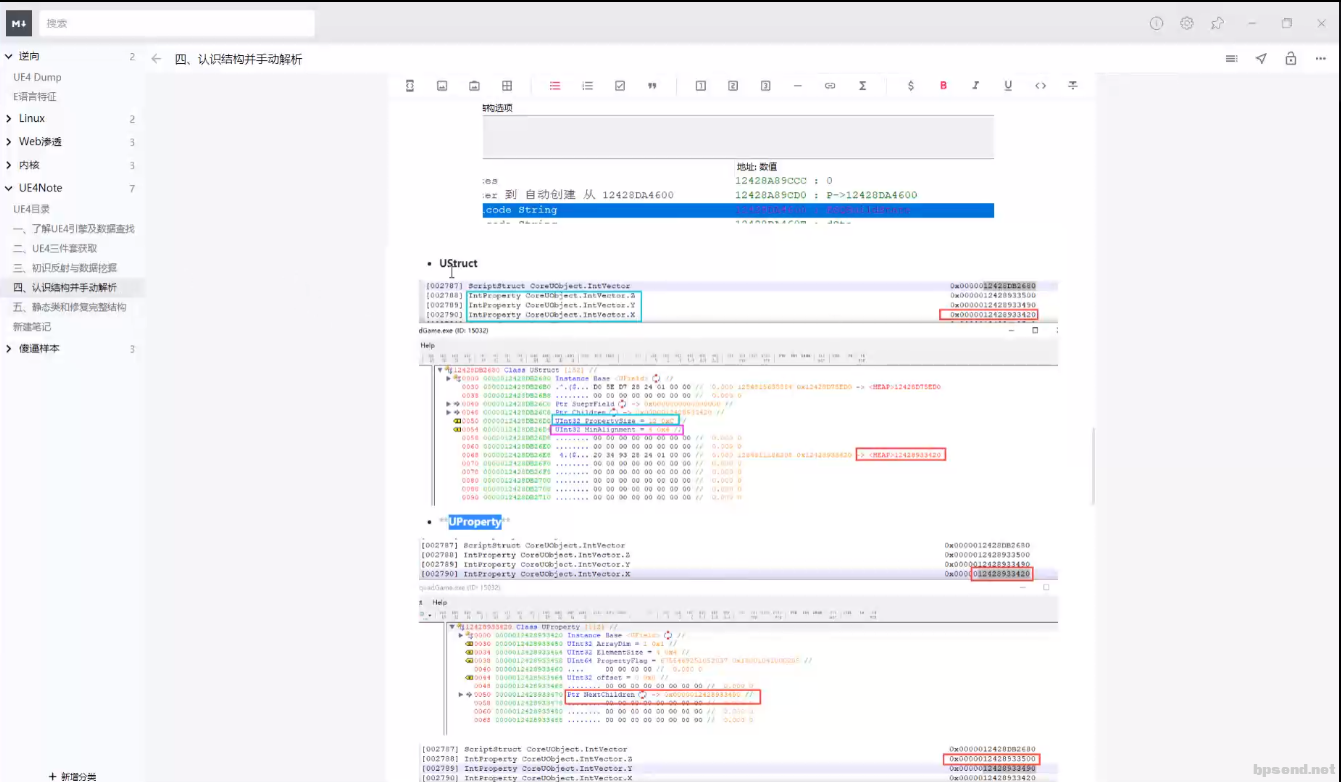The image size is (1341, 782).
Task: Apply inline code formatting
Action: pos(1040,86)
